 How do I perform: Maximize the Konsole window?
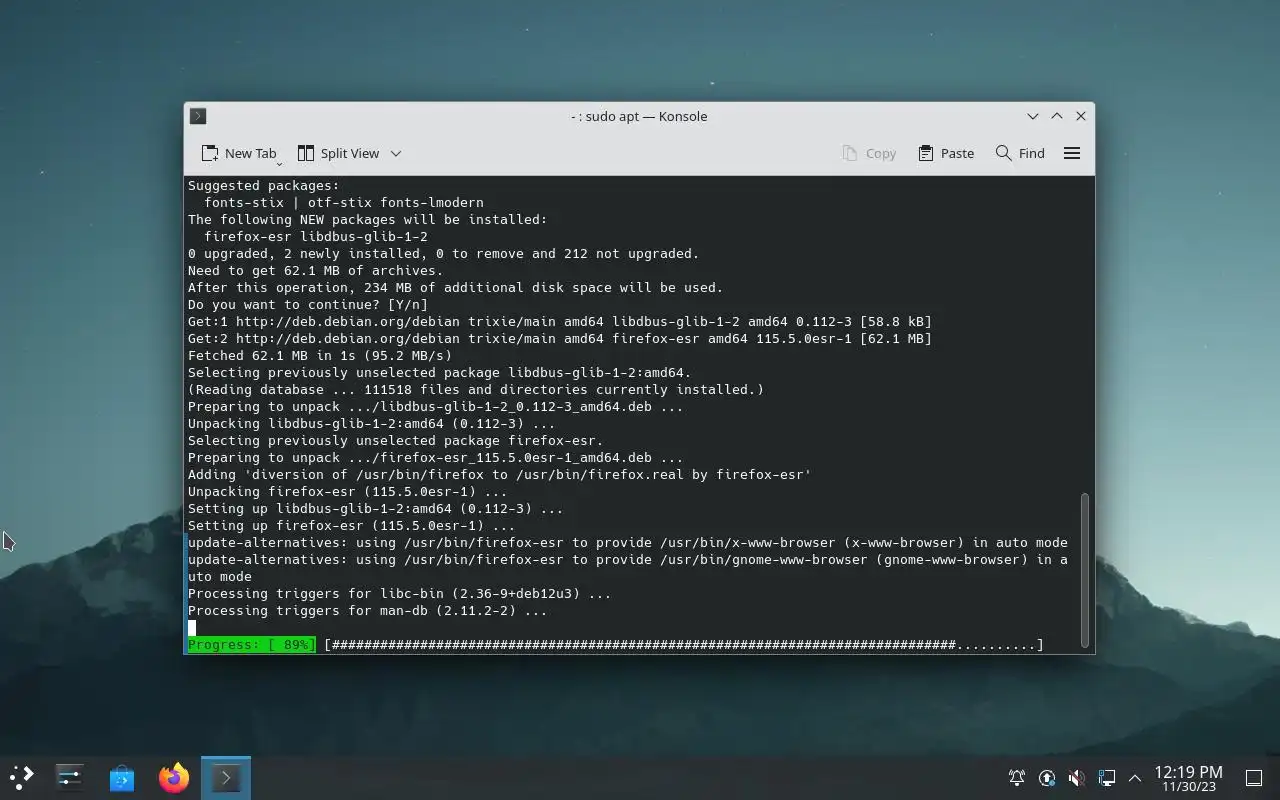pos(1057,116)
